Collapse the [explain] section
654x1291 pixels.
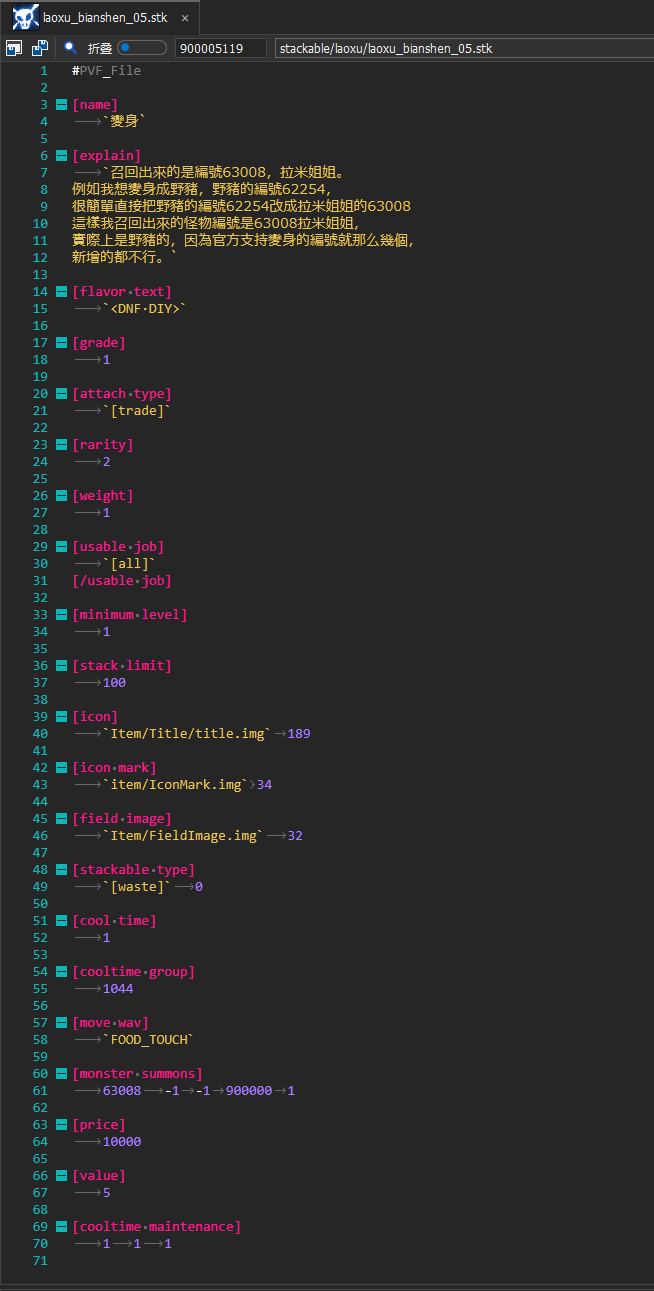tap(61, 156)
